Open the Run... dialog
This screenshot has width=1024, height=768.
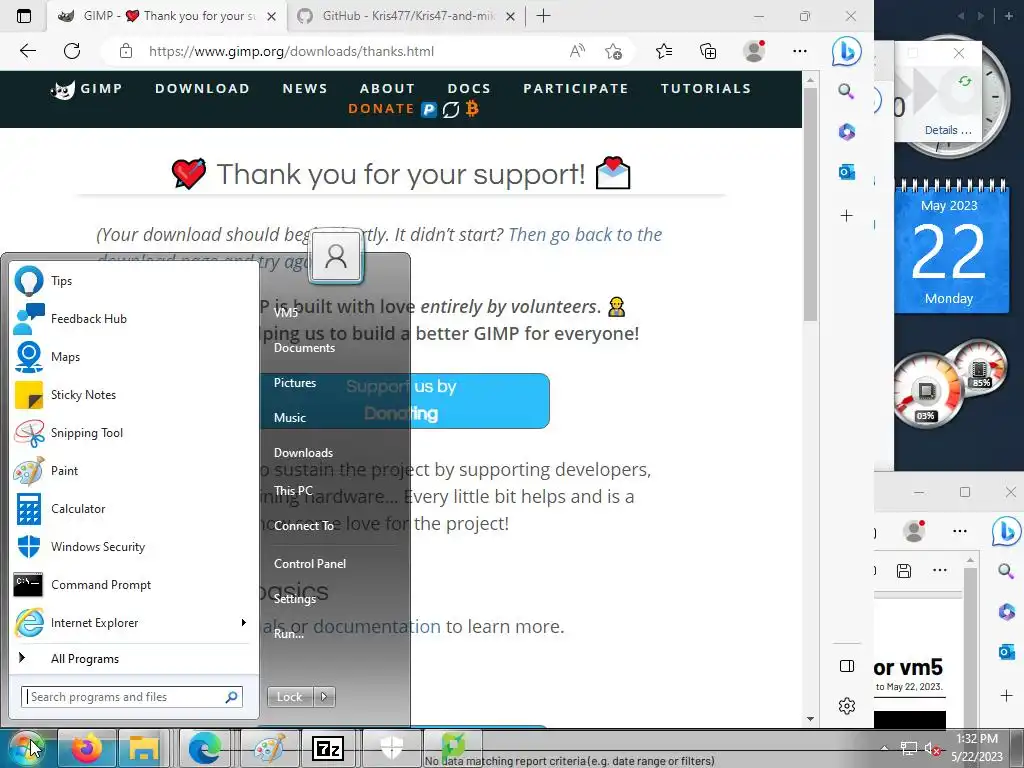click(x=289, y=633)
